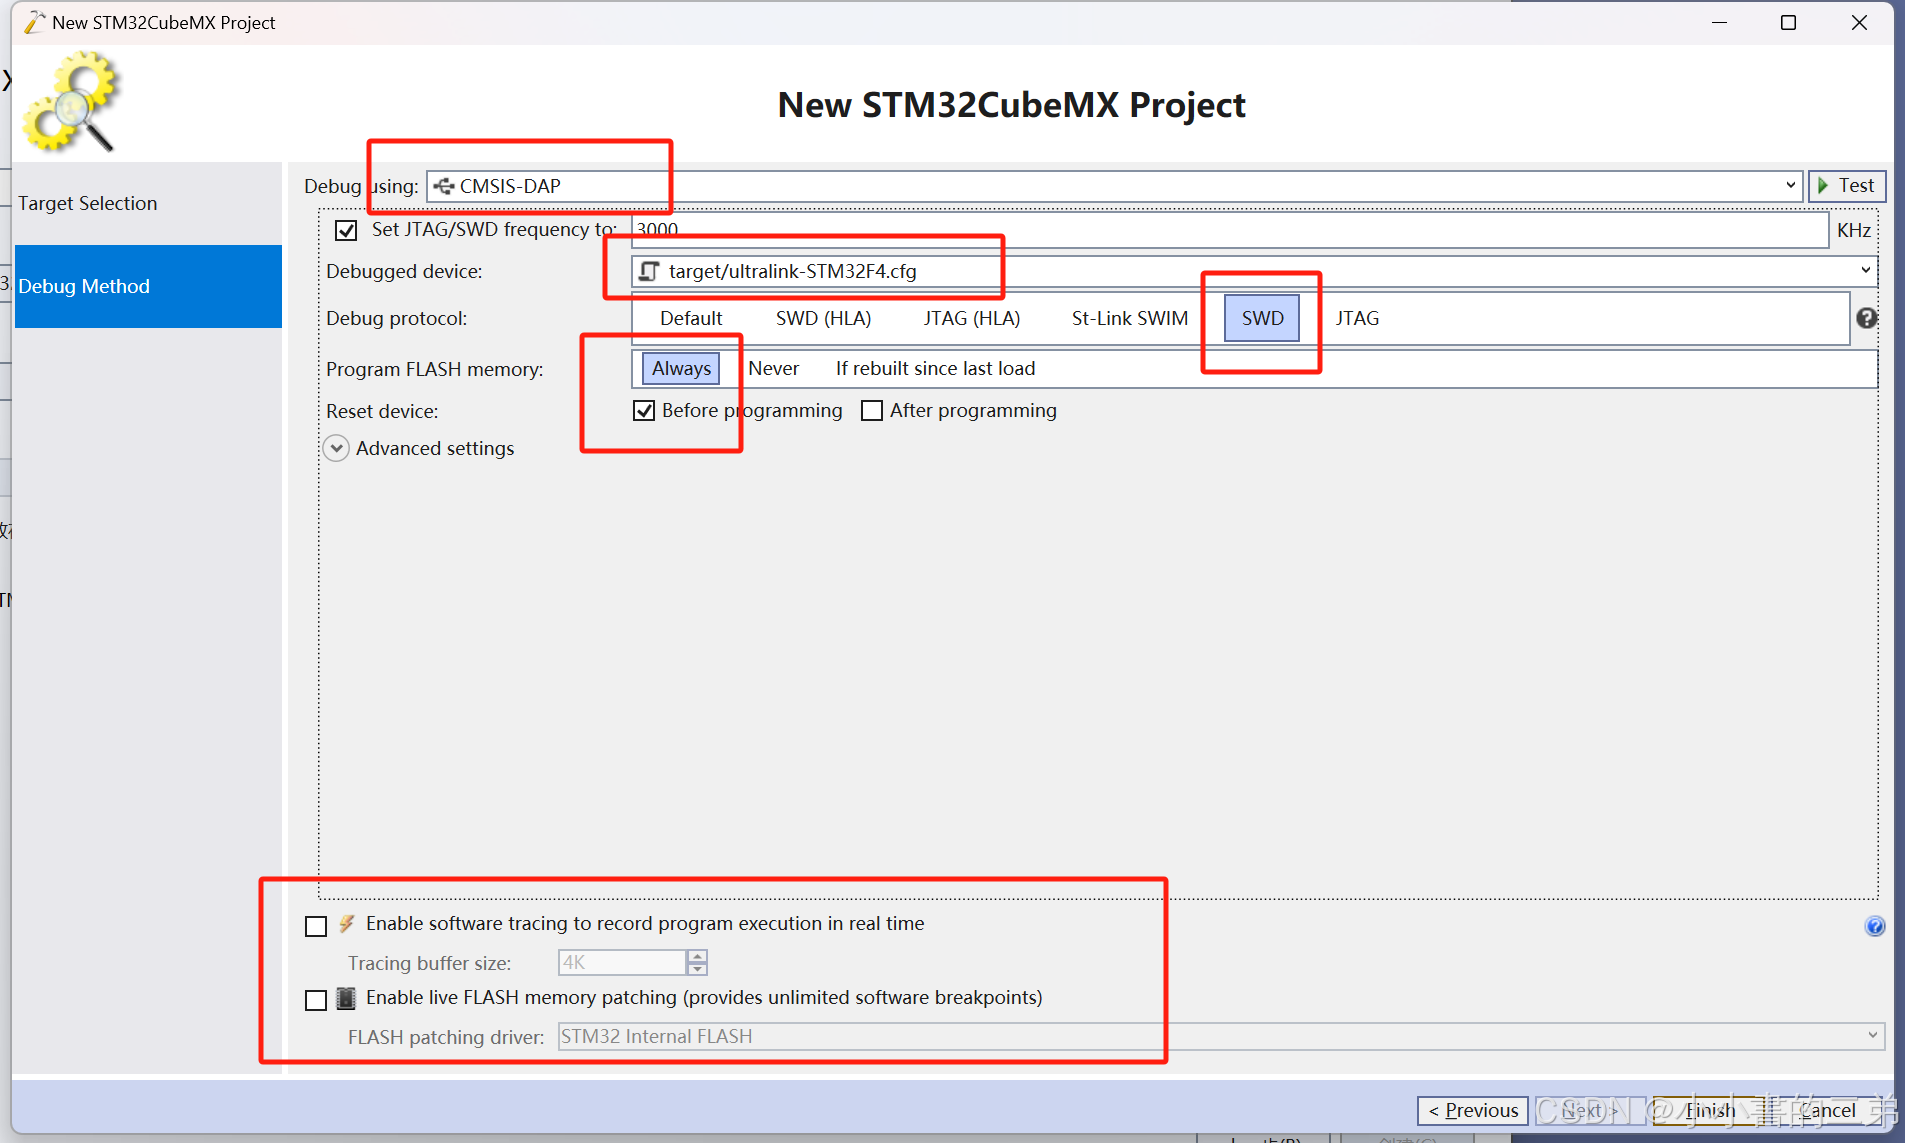Switch to the Target Selection section
The height and width of the screenshot is (1143, 1905).
tap(88, 203)
